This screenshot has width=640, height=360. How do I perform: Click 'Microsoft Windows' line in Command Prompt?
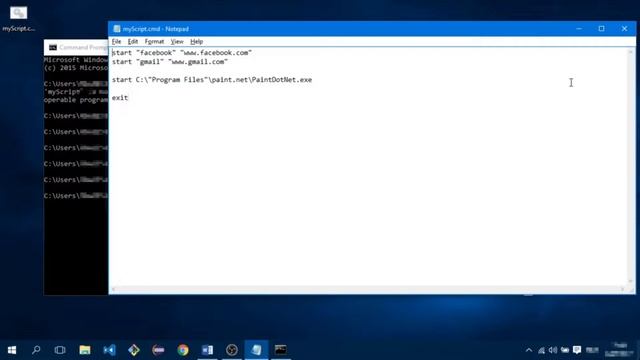tap(76, 60)
